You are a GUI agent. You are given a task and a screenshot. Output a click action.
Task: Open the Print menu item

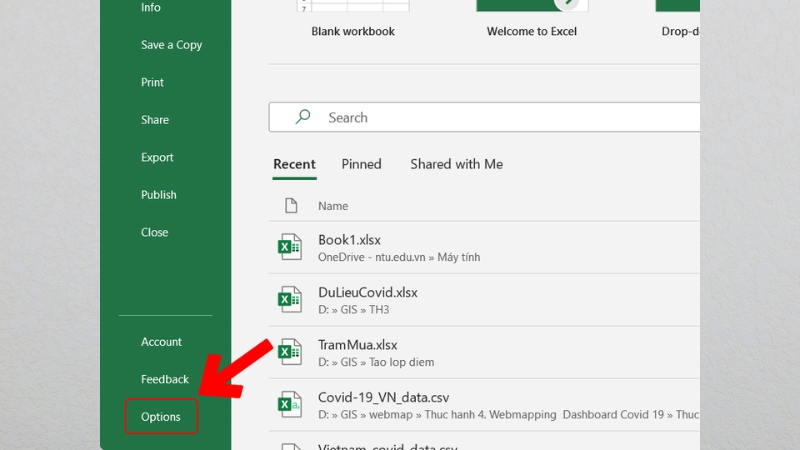click(152, 82)
